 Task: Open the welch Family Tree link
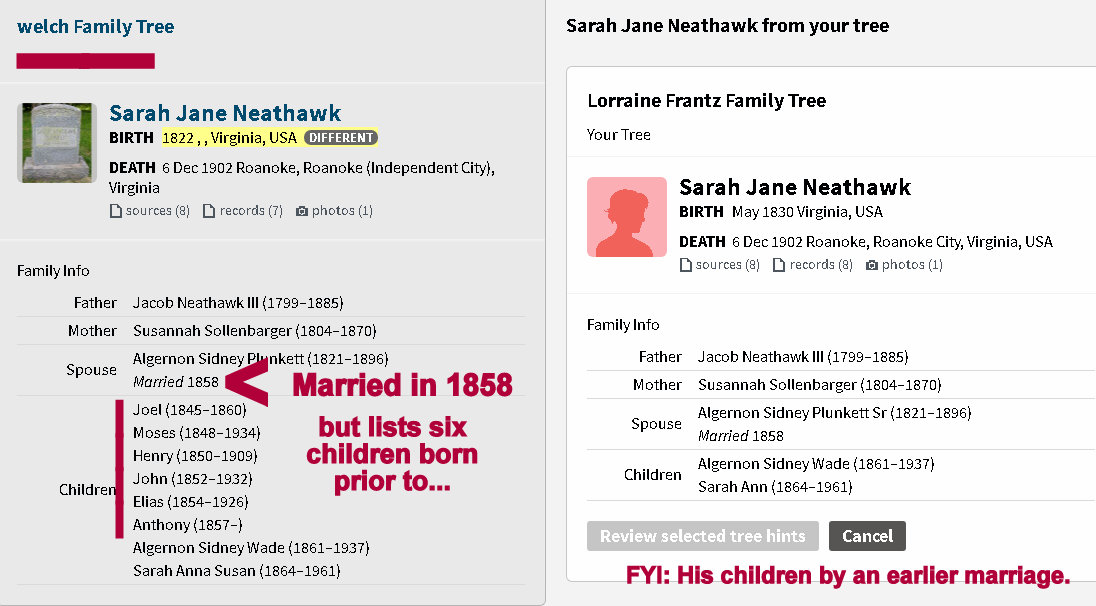point(96,27)
